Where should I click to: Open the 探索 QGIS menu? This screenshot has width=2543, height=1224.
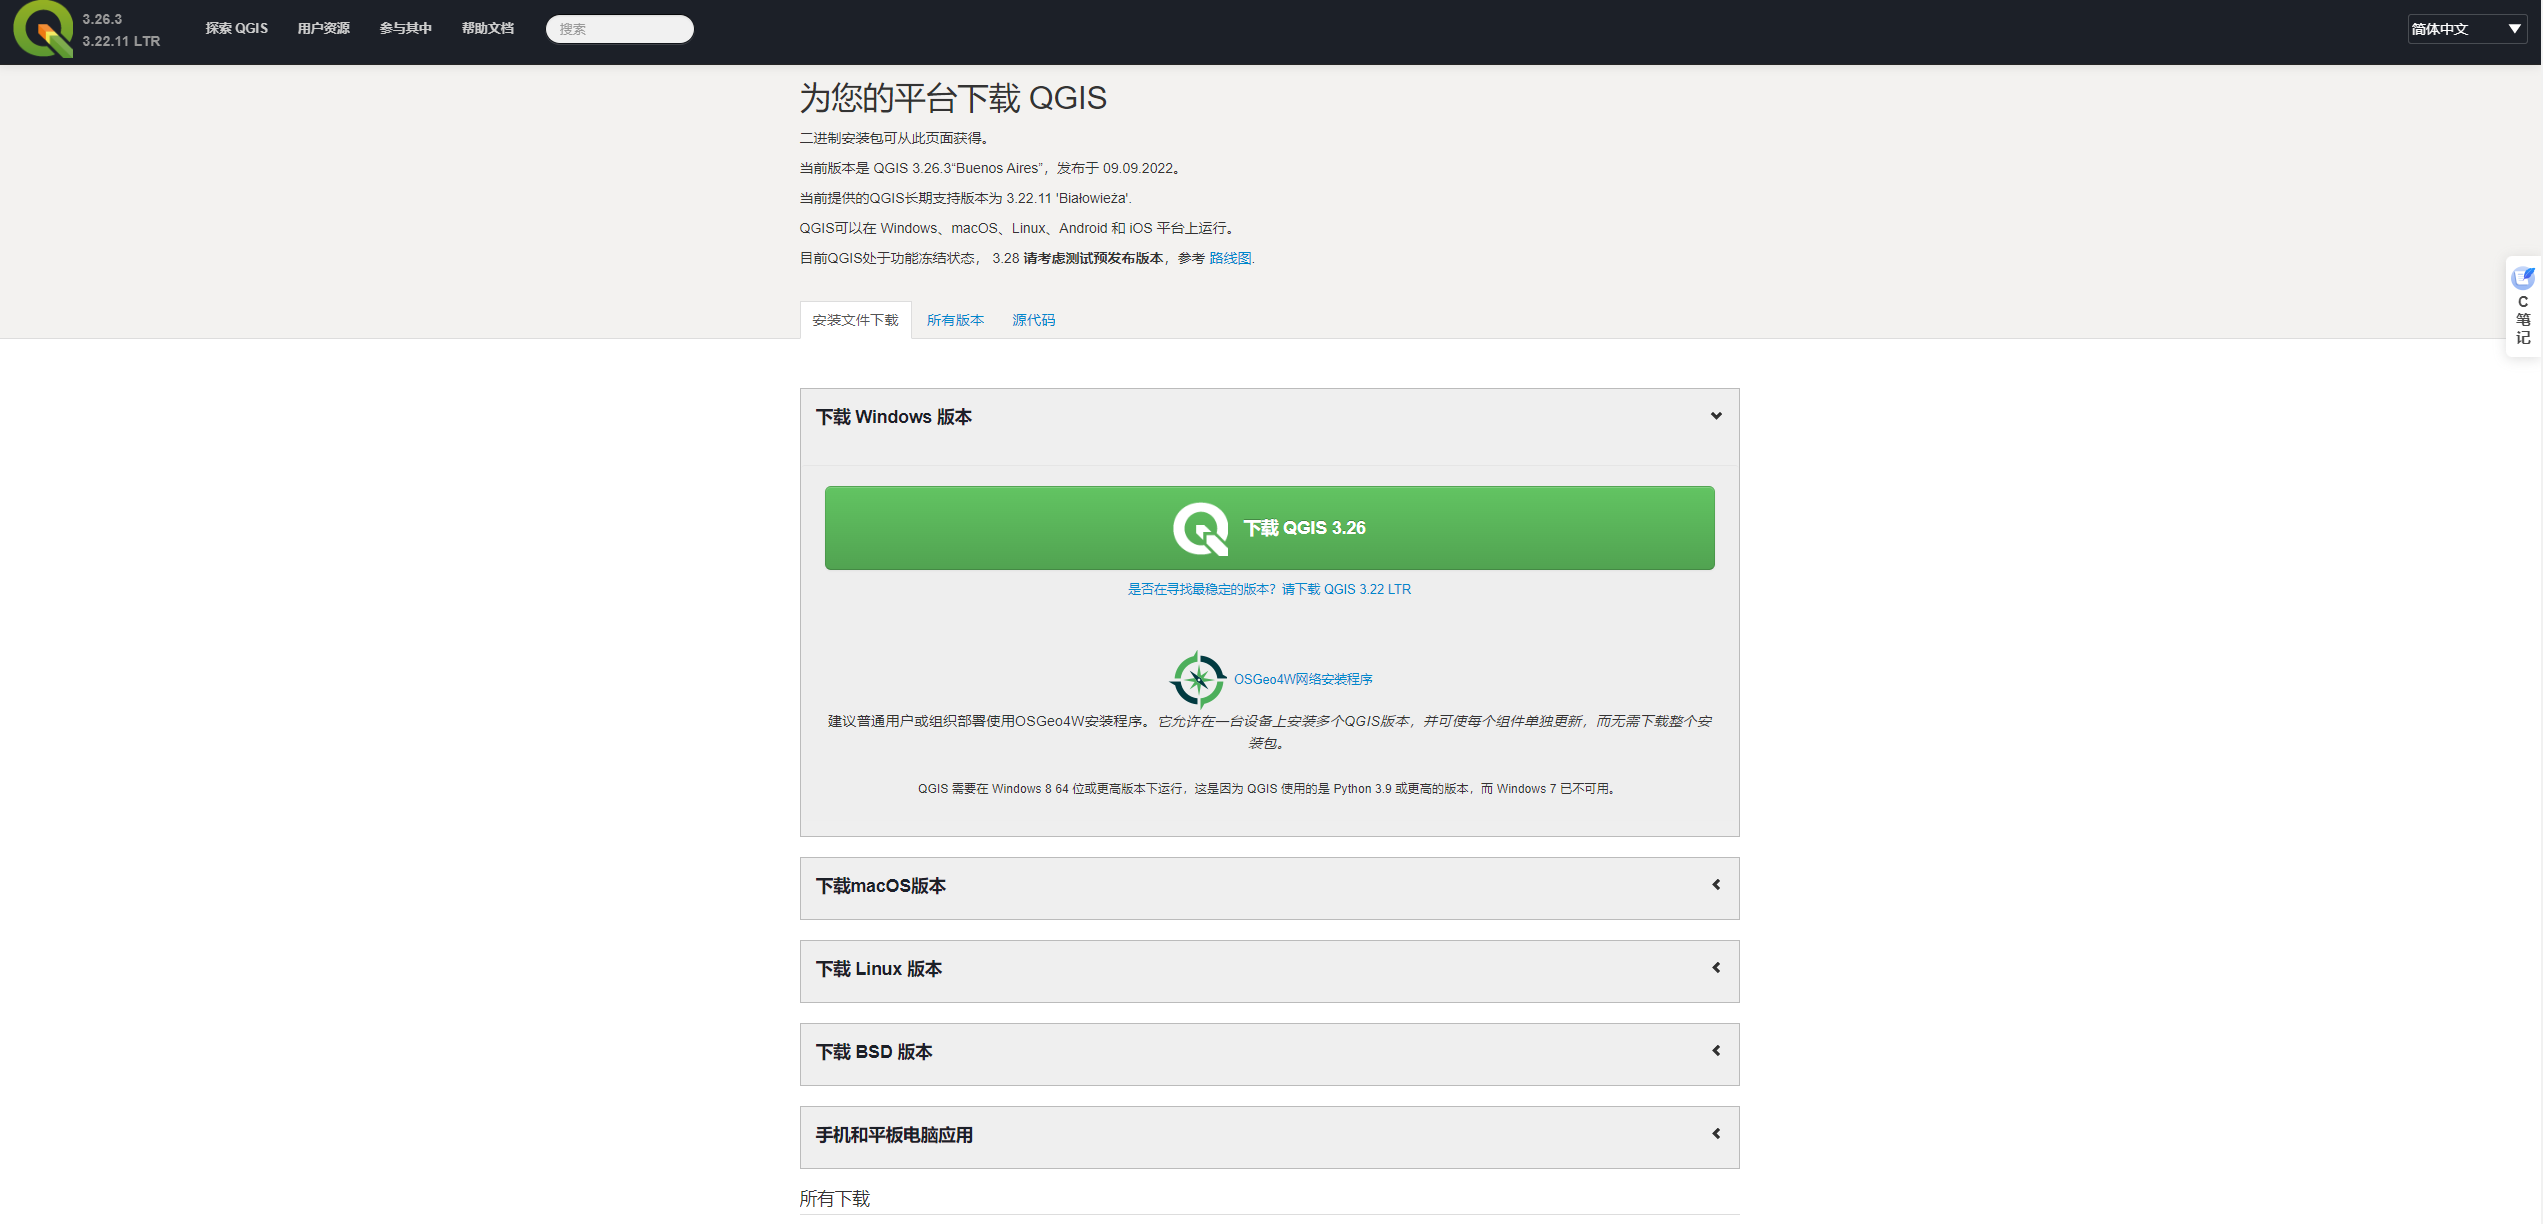[x=237, y=28]
